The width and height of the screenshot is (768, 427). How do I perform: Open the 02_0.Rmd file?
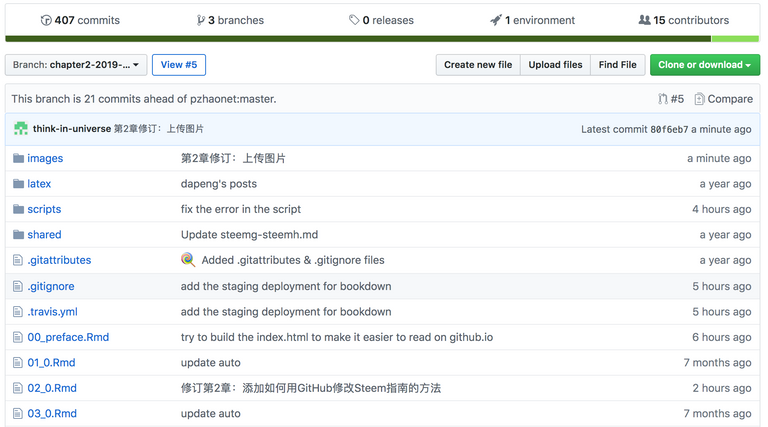[52, 388]
